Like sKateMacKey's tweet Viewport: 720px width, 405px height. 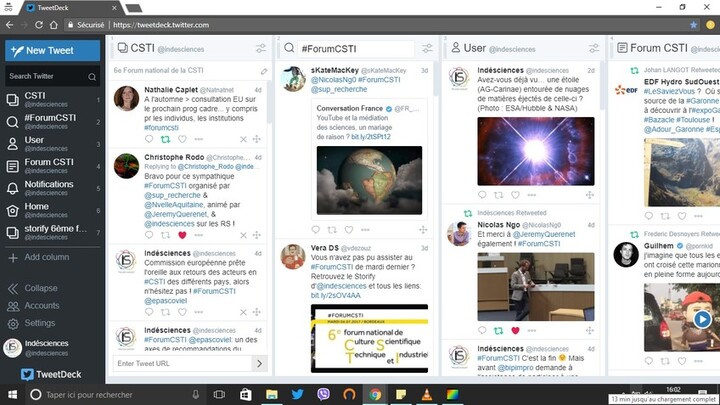pos(349,230)
